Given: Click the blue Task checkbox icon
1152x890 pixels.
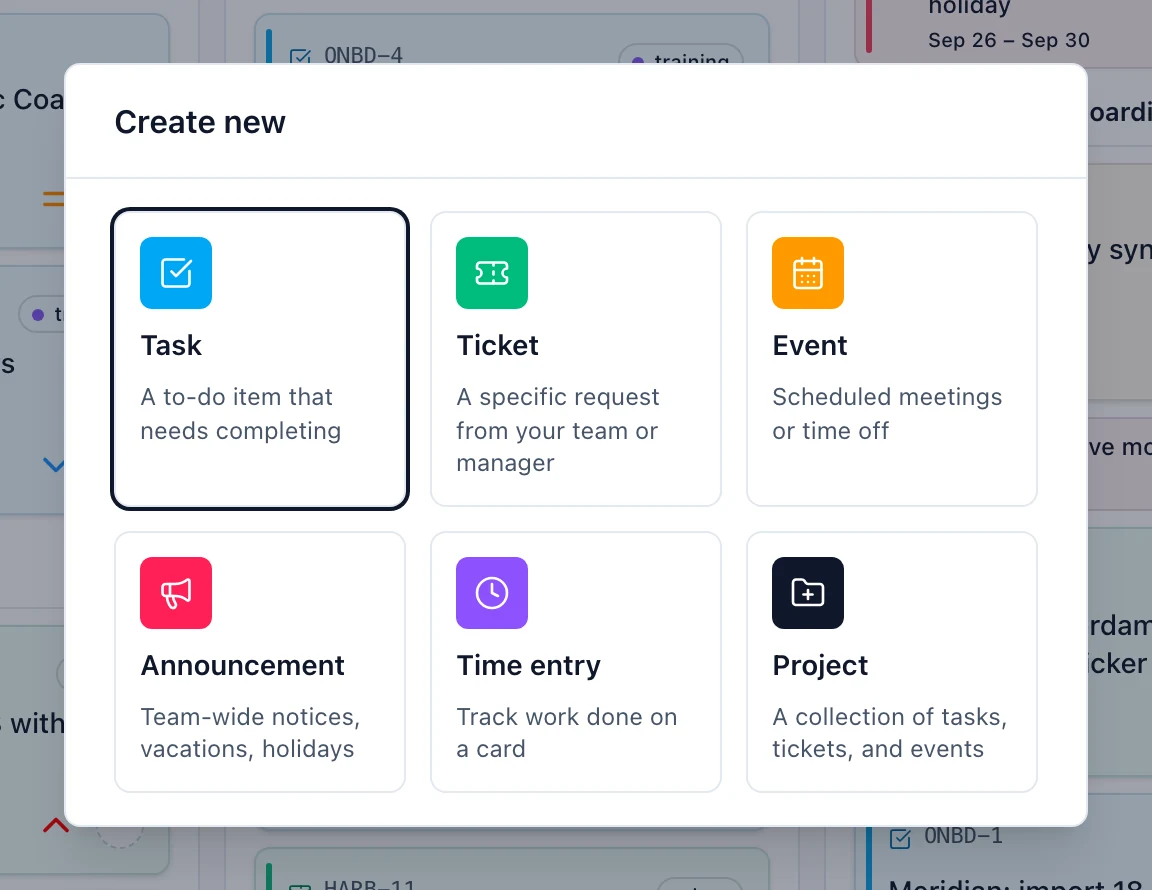Looking at the screenshot, I should 176,273.
